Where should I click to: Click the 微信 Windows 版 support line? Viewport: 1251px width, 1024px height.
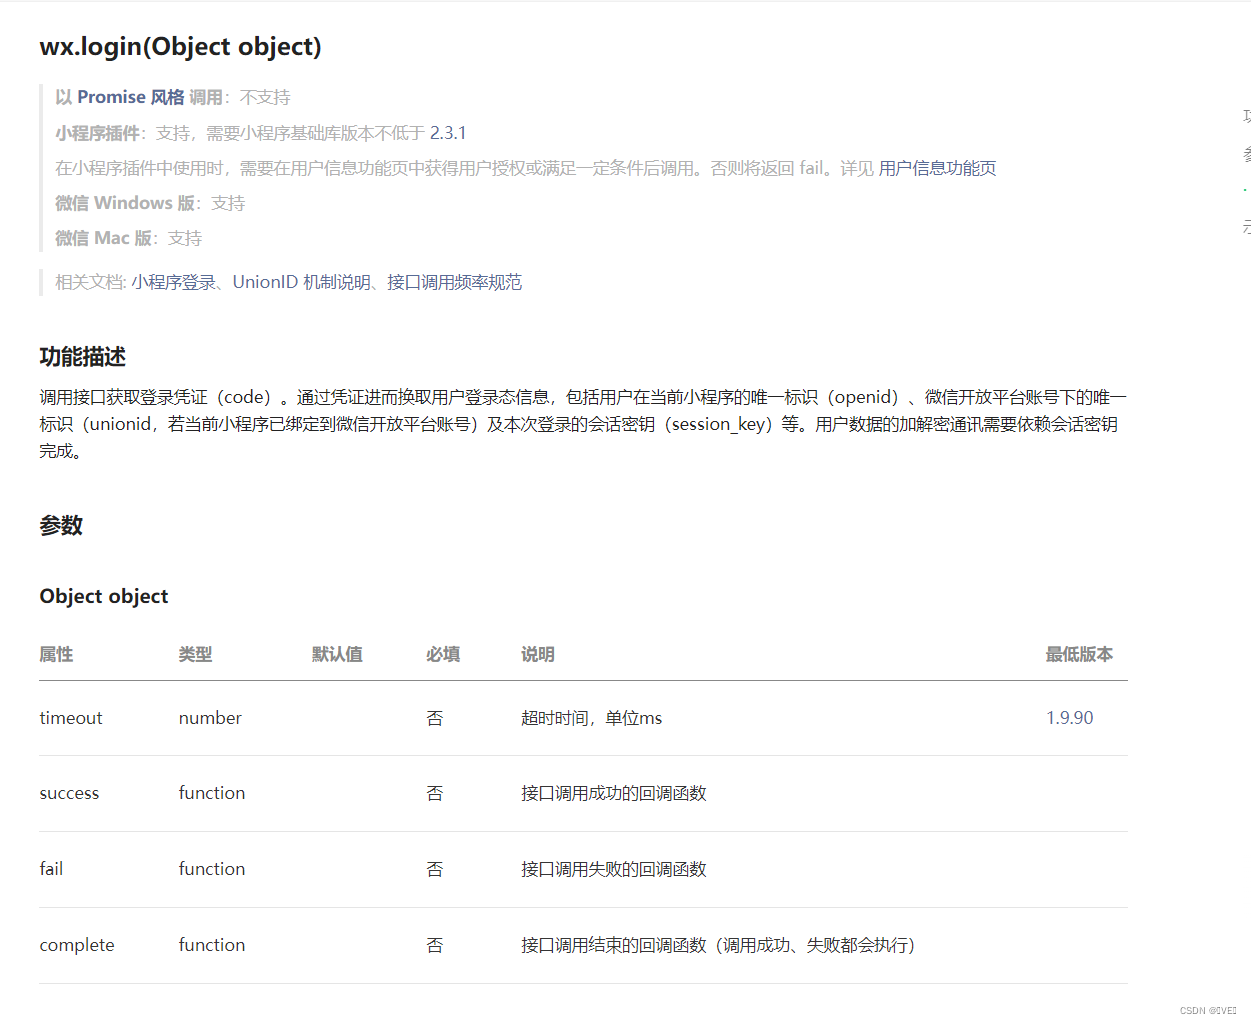coord(150,203)
